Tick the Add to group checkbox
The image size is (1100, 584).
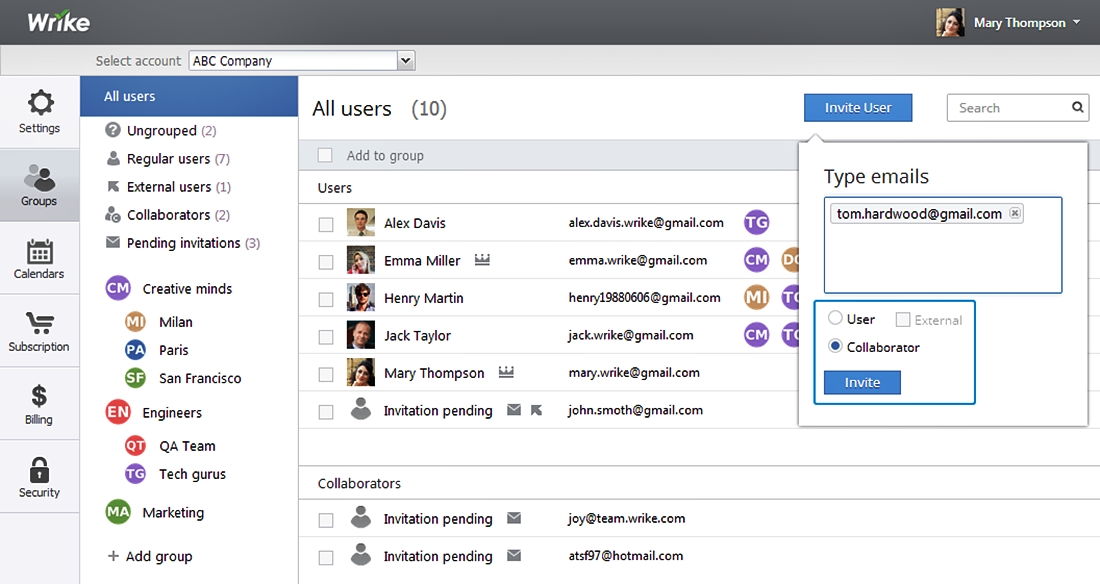[325, 155]
